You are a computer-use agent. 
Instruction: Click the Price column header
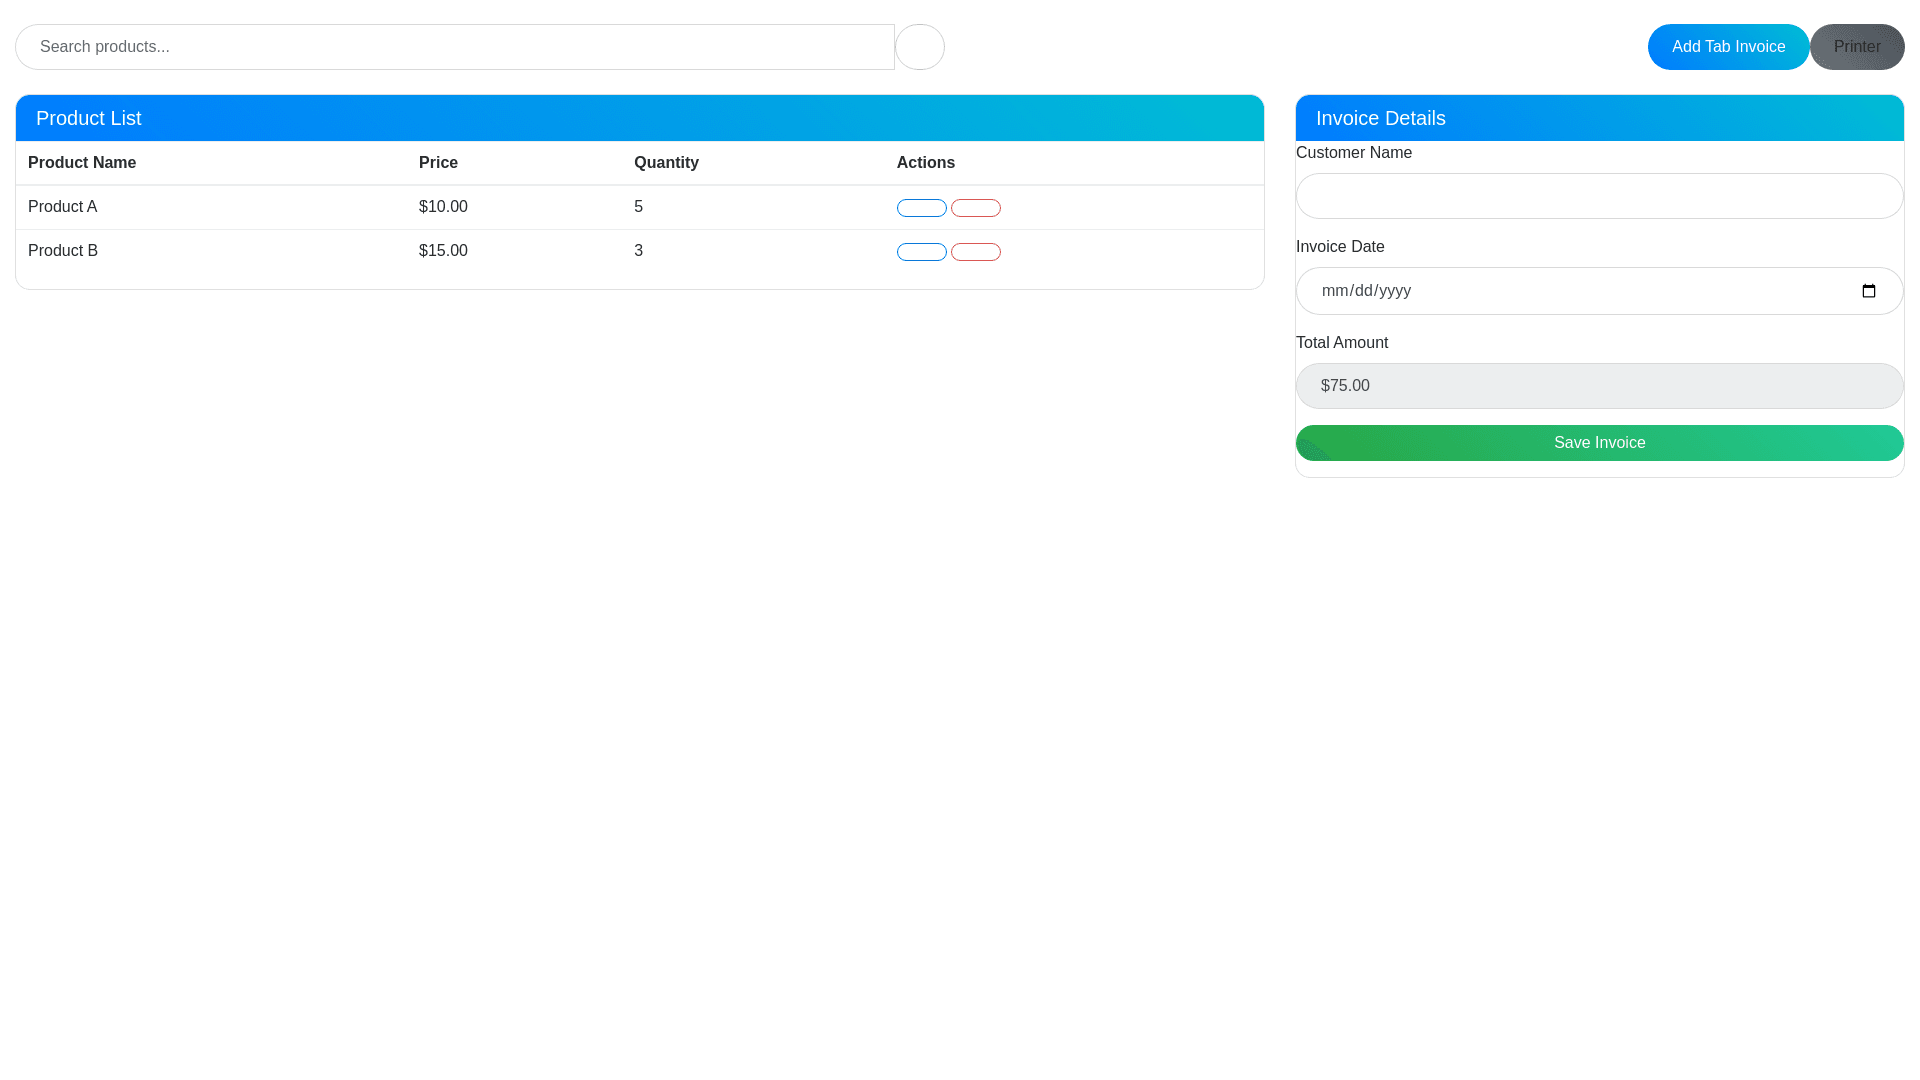(438, 163)
